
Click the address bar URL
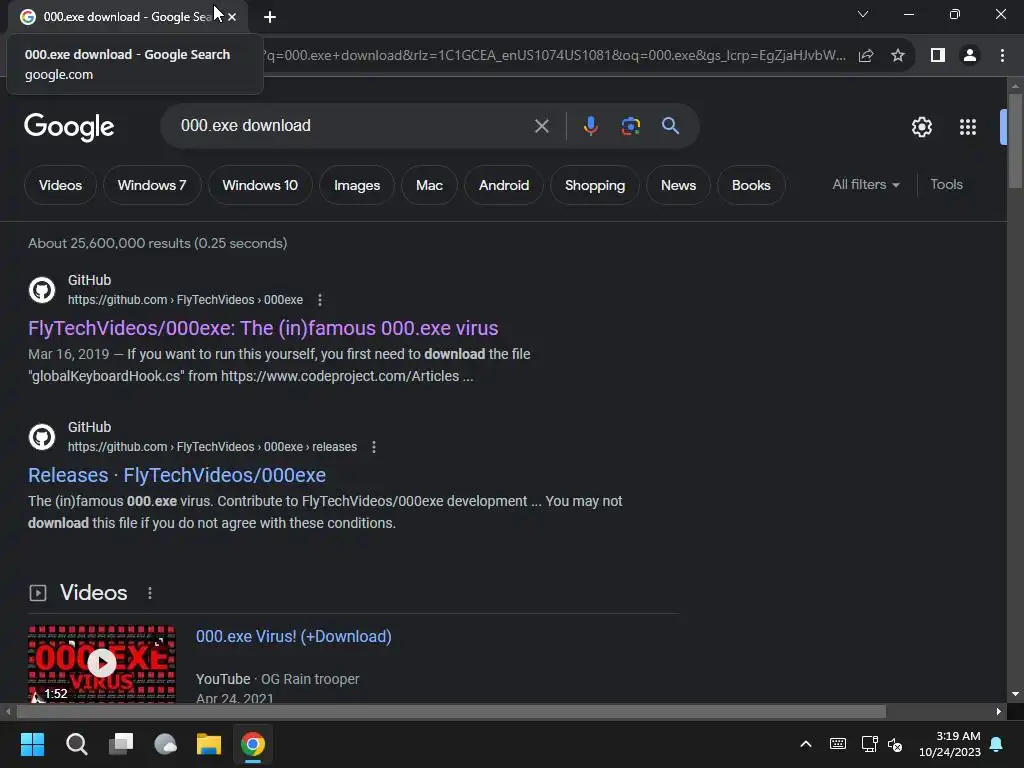tap(555, 56)
